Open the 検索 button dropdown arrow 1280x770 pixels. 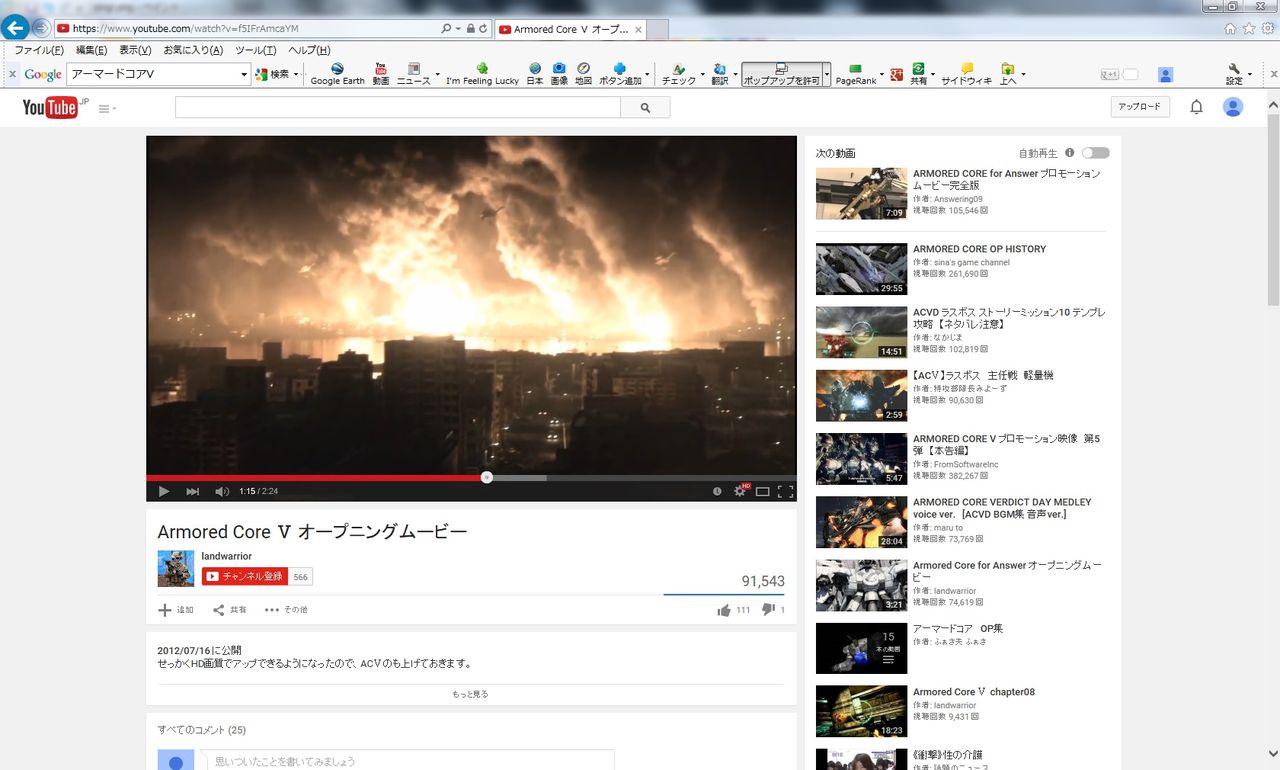(297, 74)
